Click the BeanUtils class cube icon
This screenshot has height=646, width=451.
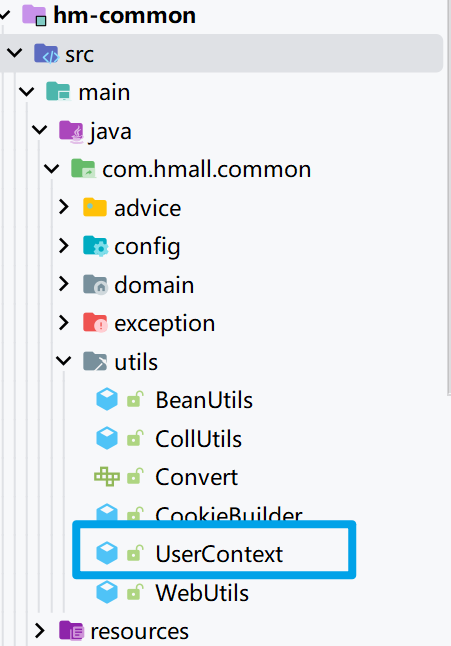pos(107,399)
